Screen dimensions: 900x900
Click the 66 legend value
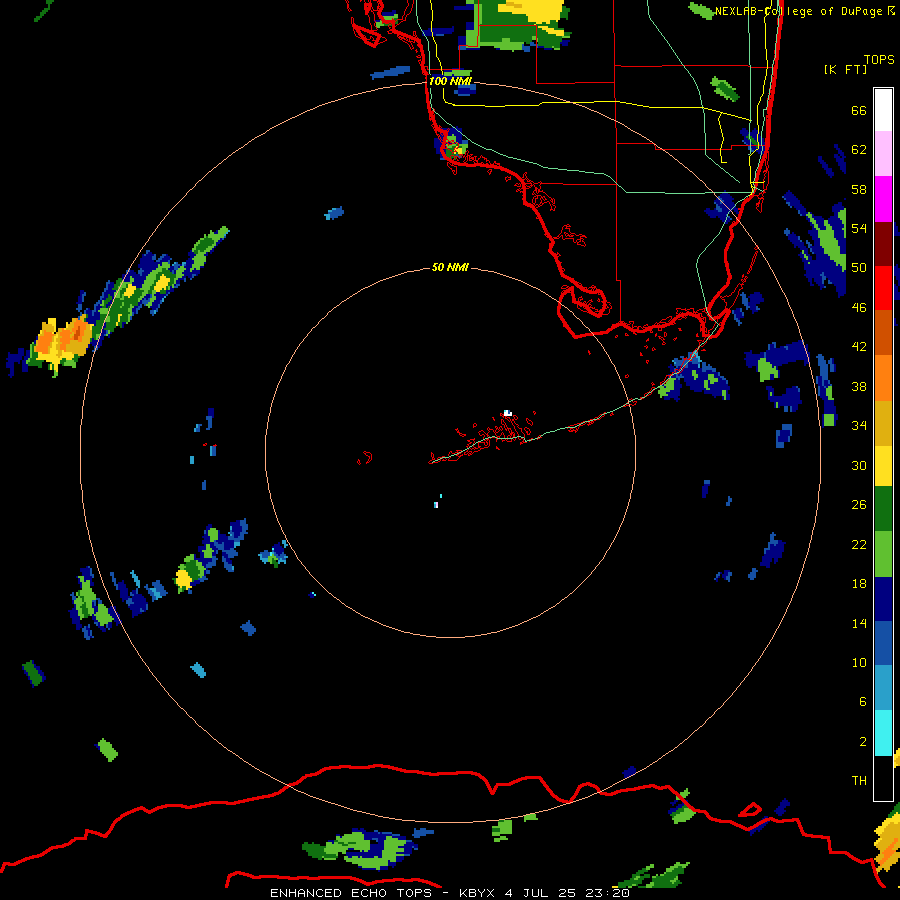pyautogui.click(x=859, y=111)
